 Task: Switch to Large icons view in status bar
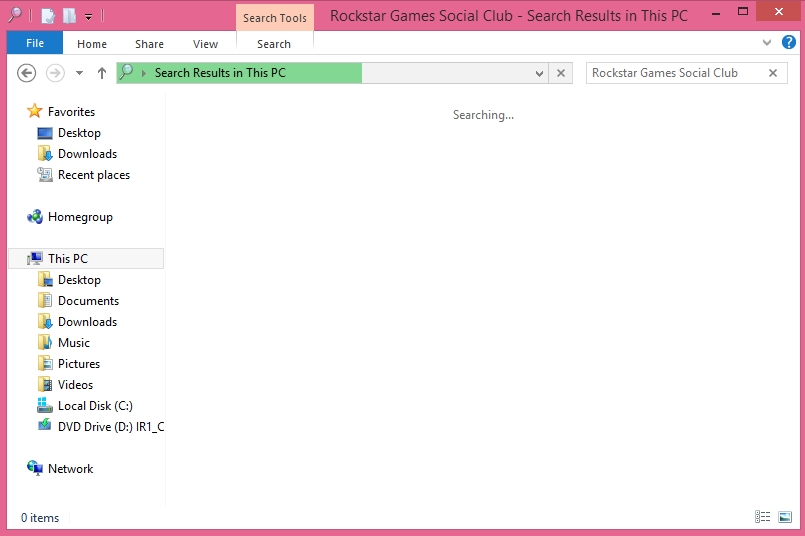784,516
